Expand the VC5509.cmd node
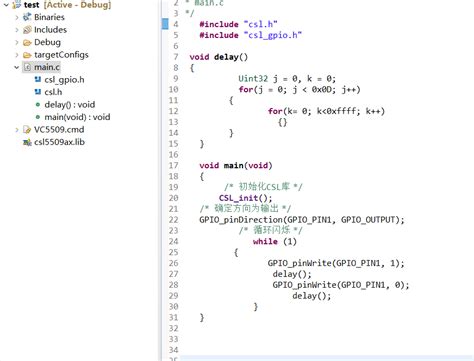 (x=17, y=130)
